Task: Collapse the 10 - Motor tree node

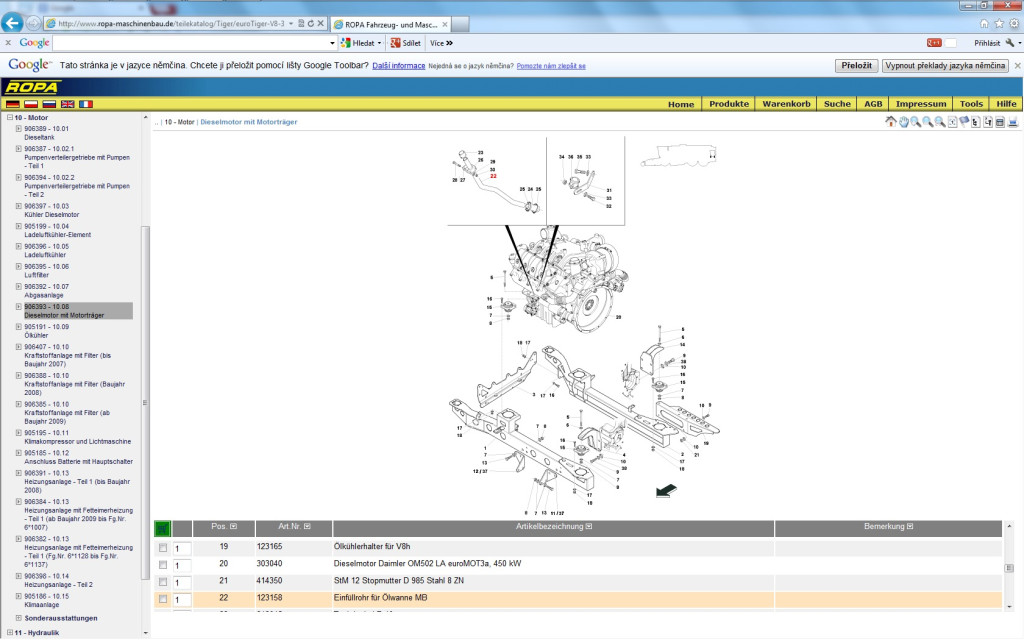Action: 10,118
